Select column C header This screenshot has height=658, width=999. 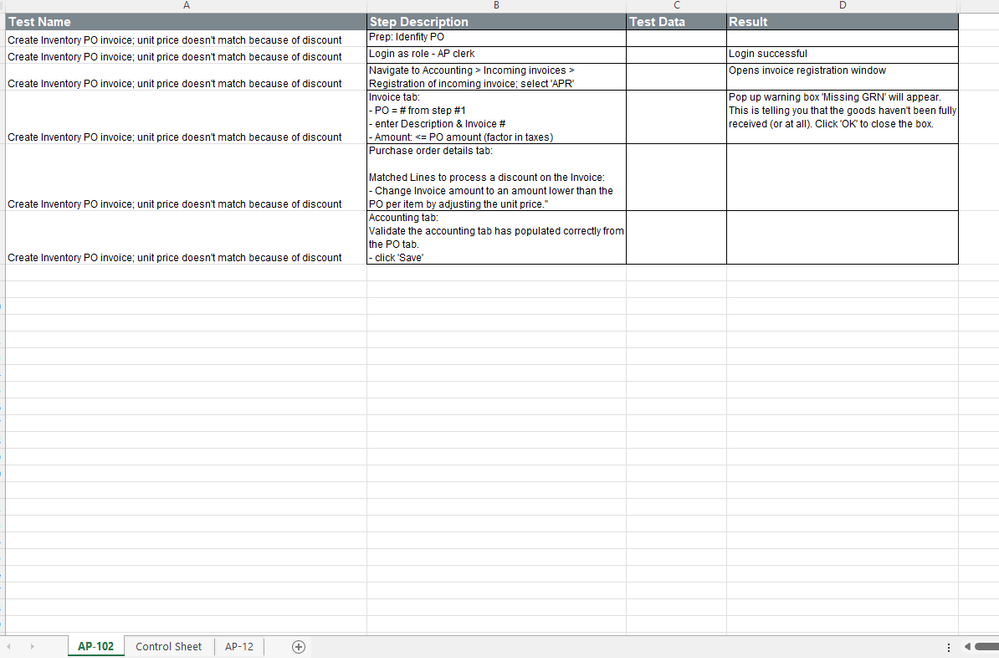coord(676,5)
